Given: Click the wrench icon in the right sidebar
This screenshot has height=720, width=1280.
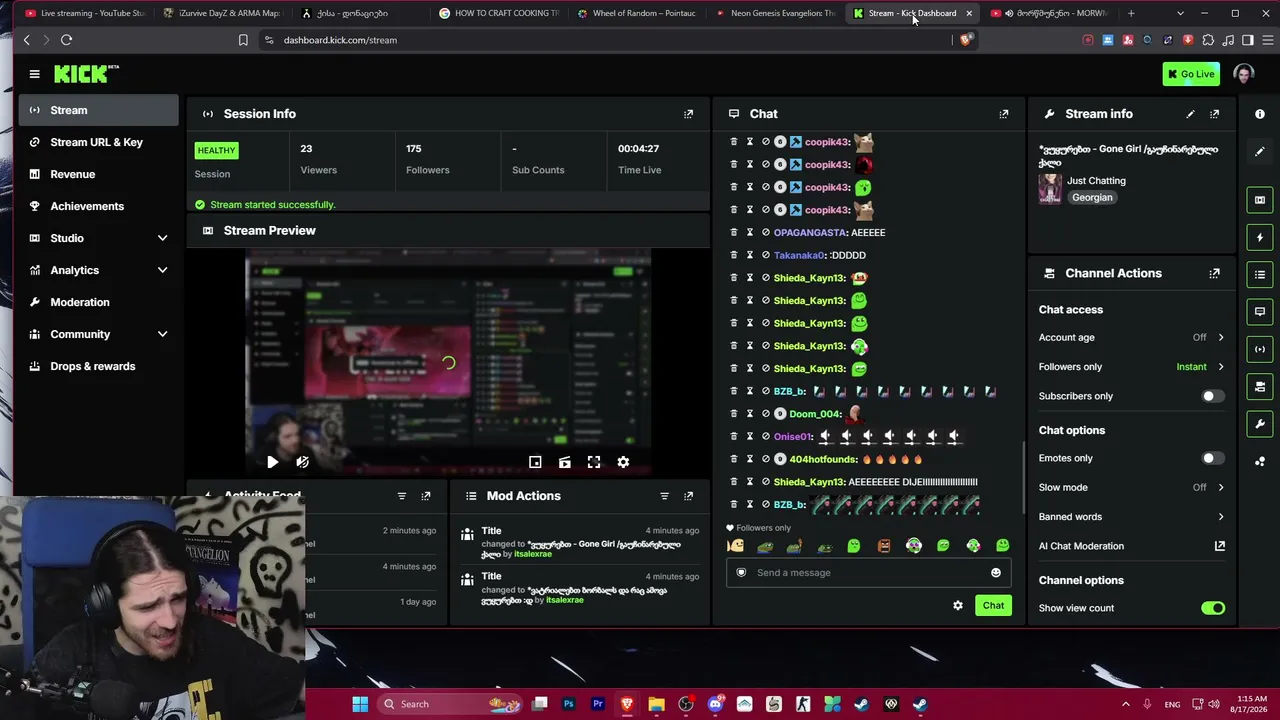Looking at the screenshot, I should click(x=1260, y=424).
